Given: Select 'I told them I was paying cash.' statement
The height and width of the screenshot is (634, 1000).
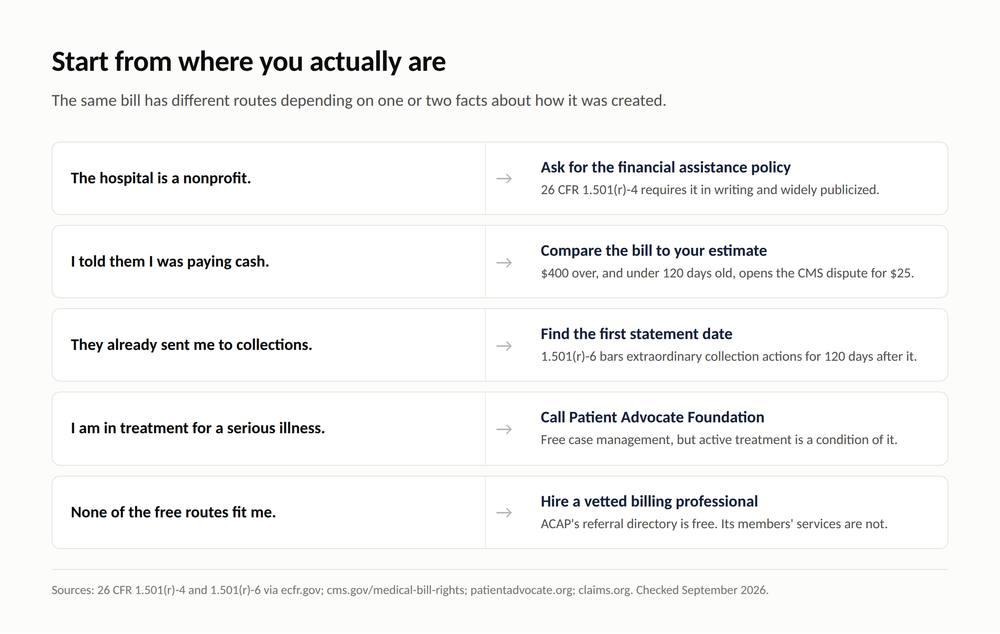Looking at the screenshot, I should coord(170,262).
